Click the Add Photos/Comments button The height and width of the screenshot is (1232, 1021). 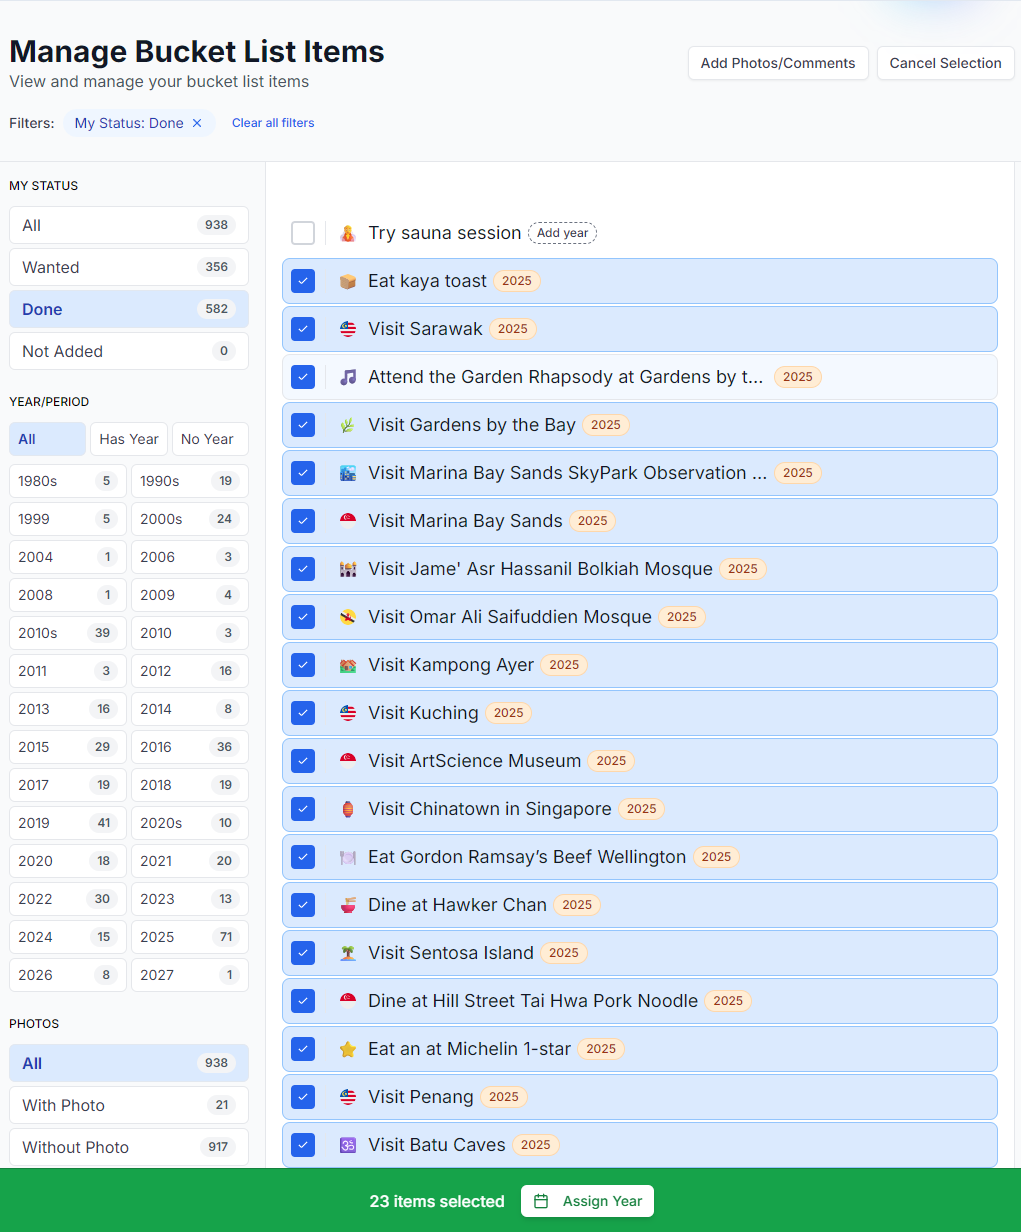coord(778,62)
